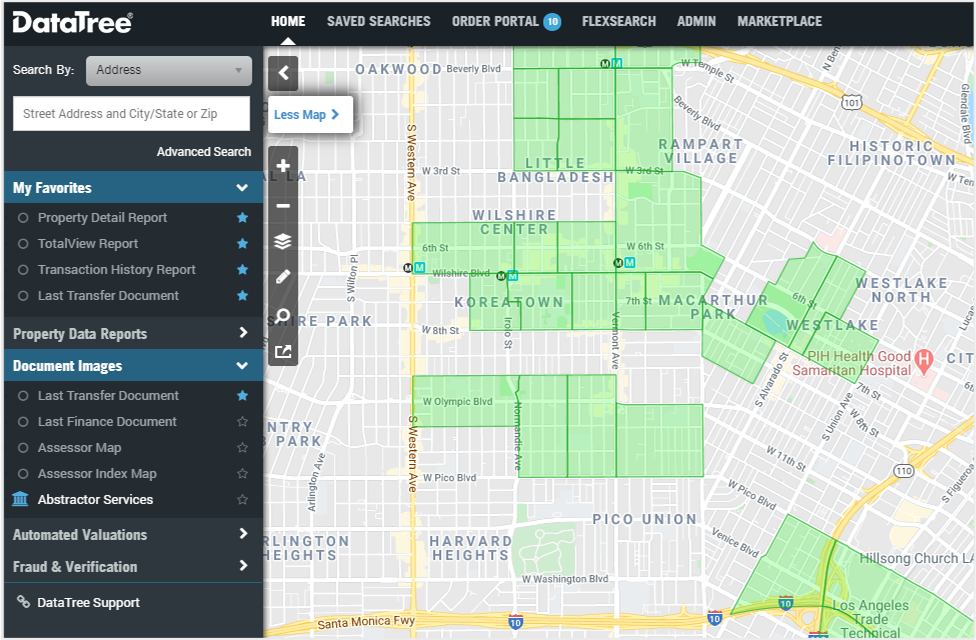Select the Assessor Map radio button
976x640 pixels.
(23, 448)
